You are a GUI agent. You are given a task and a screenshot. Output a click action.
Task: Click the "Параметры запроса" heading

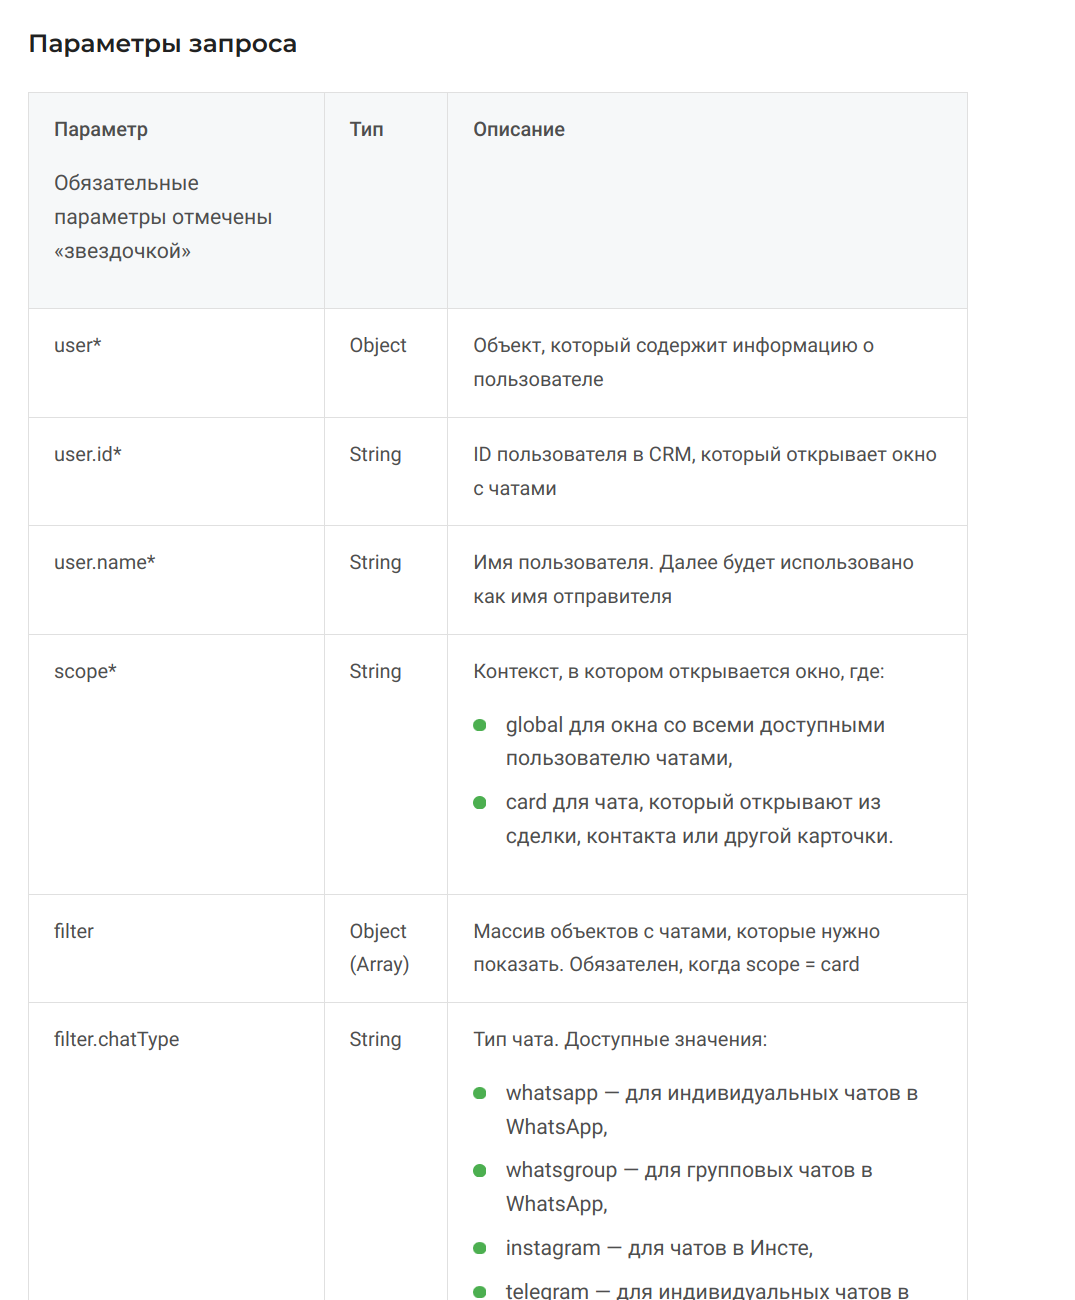pyautogui.click(x=162, y=44)
